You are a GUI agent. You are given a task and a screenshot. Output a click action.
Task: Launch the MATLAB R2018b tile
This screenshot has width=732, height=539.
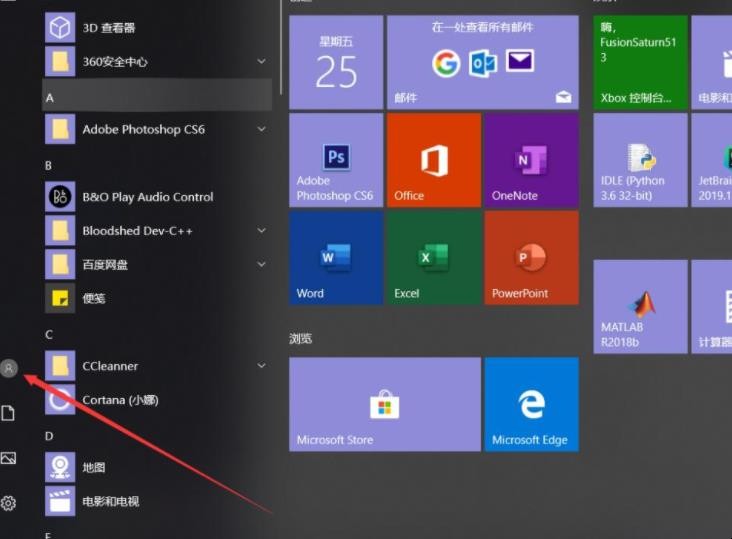640,307
